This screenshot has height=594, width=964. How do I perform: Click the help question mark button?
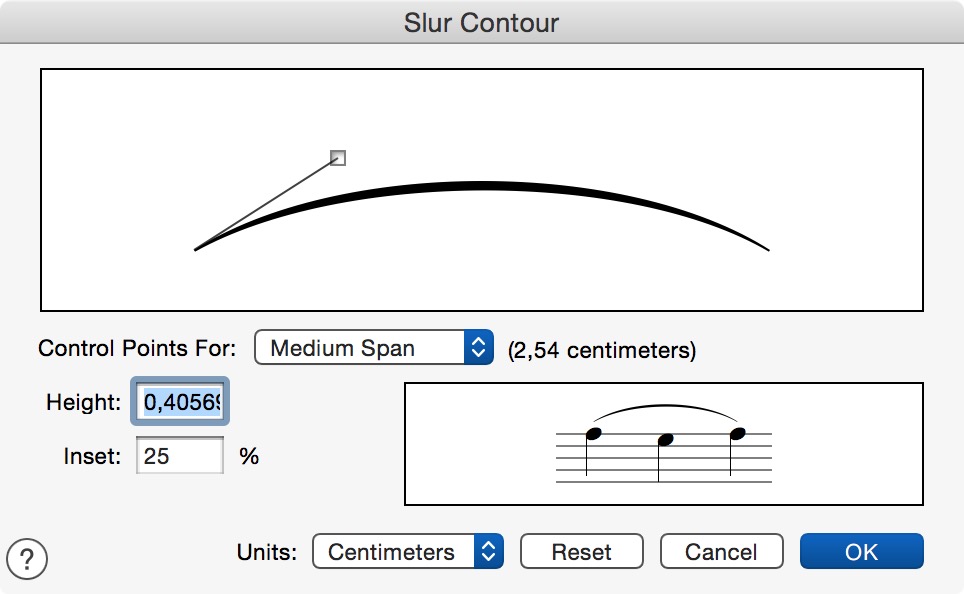point(26,558)
